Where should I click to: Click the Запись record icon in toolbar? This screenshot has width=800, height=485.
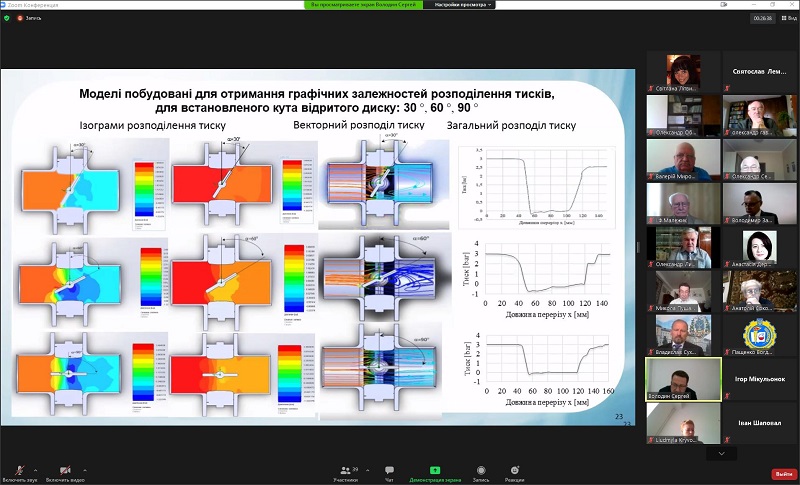[x=481, y=470]
